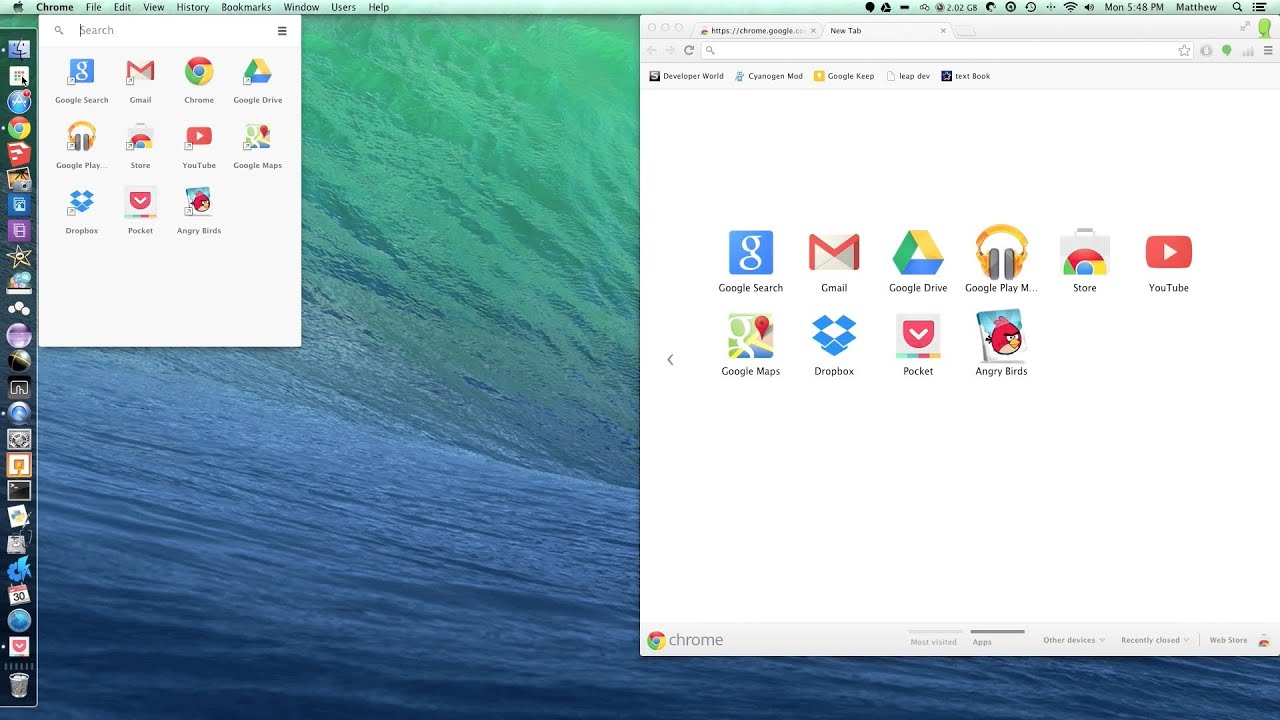Open the Users menu in menu bar
The width and height of the screenshot is (1280, 720).
coord(343,7)
